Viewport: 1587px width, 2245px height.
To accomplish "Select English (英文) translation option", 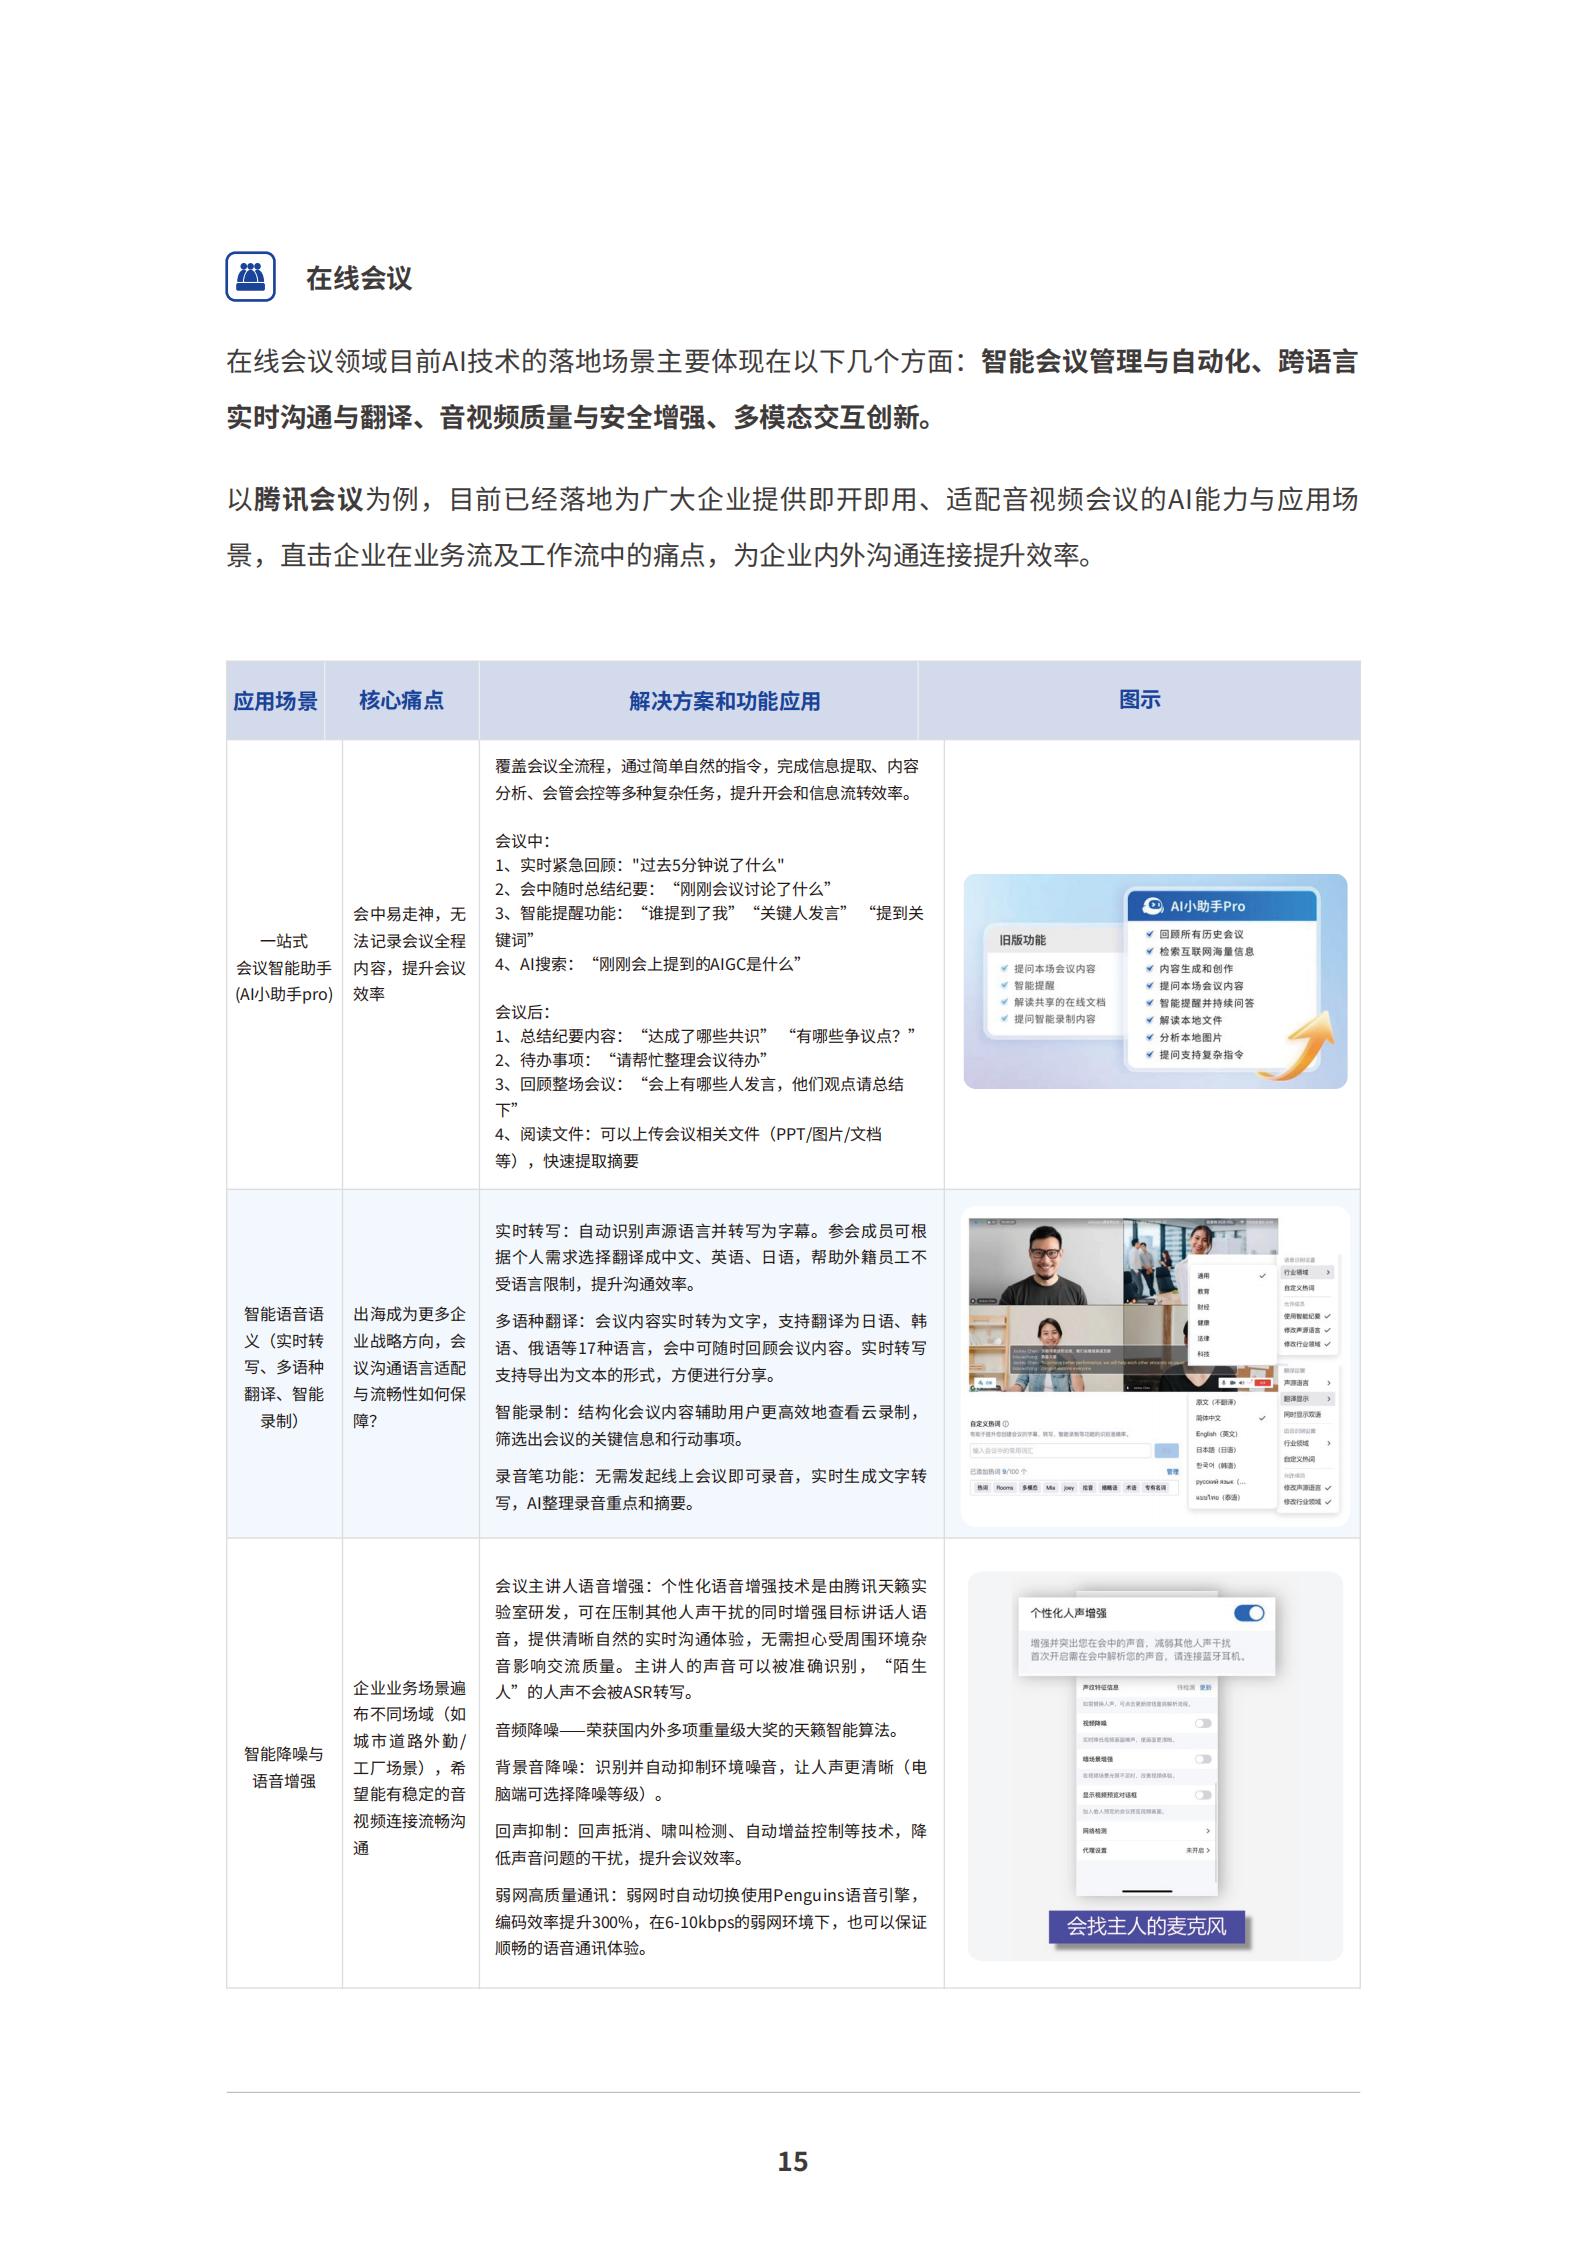I will [1216, 1433].
